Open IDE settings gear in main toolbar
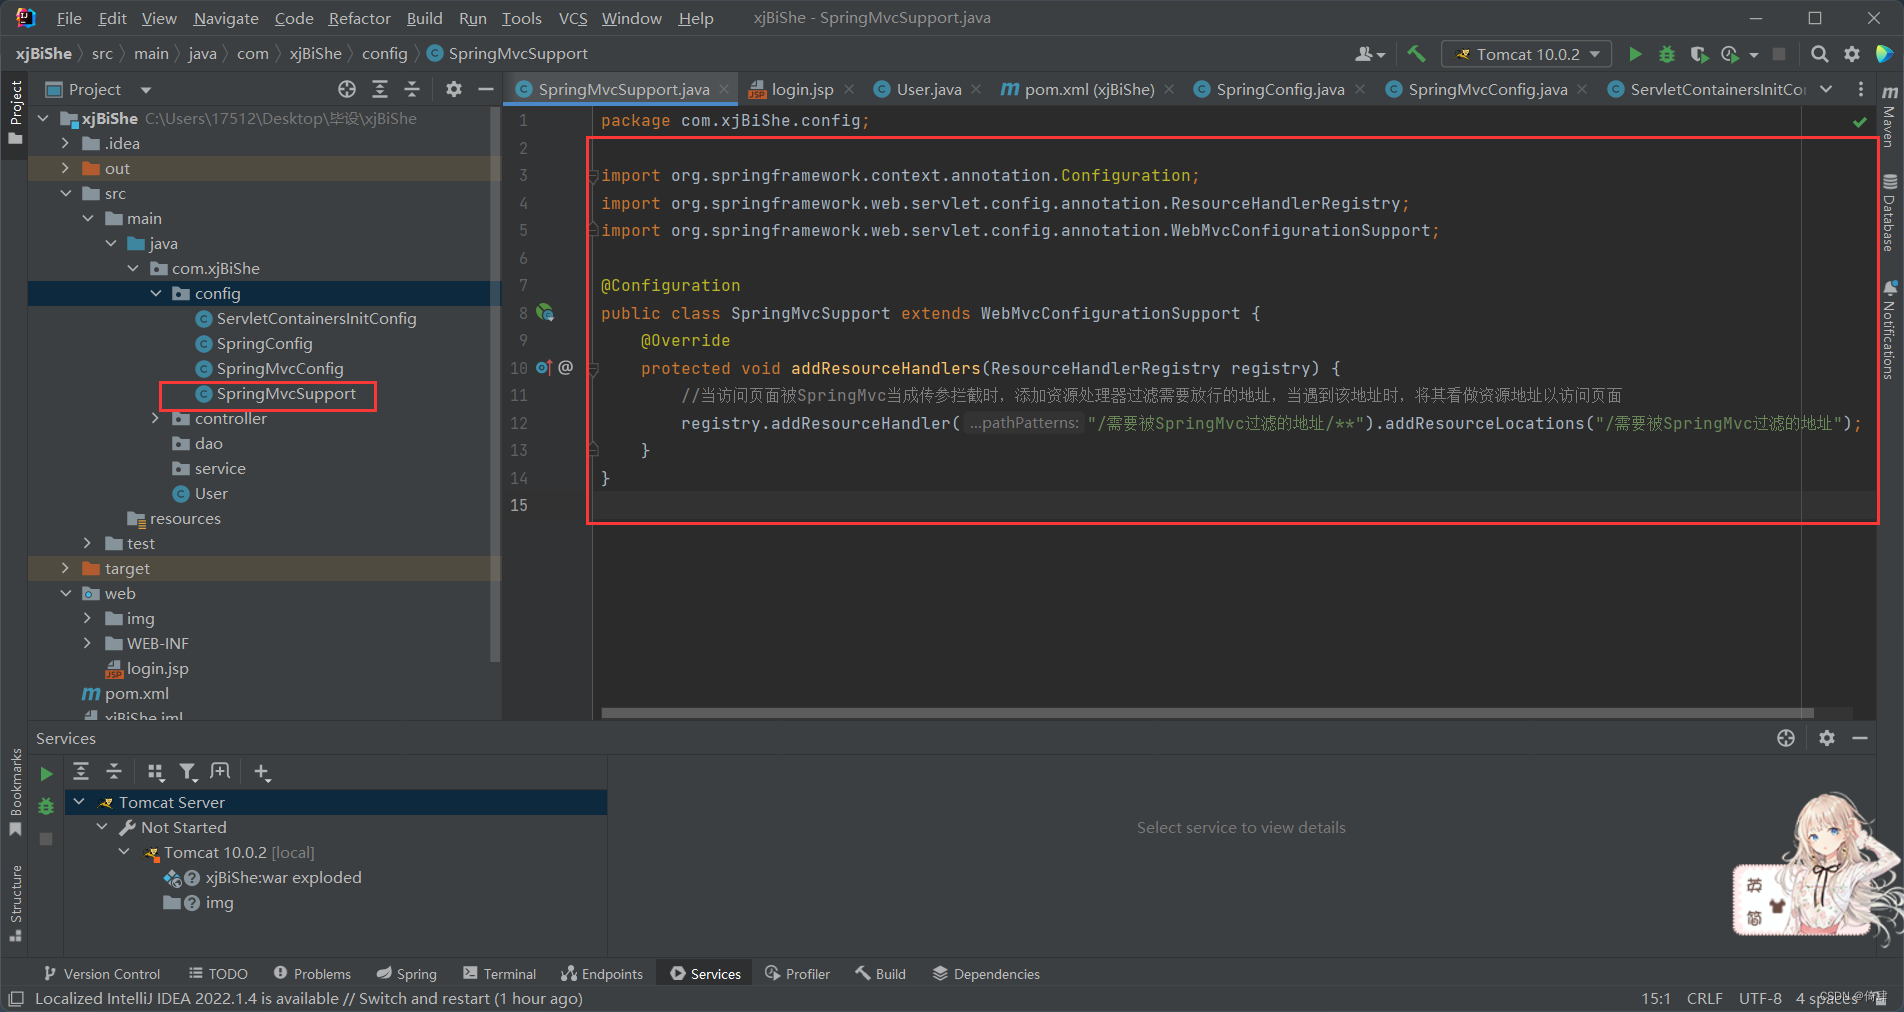Viewport: 1904px width, 1012px height. click(x=1852, y=54)
